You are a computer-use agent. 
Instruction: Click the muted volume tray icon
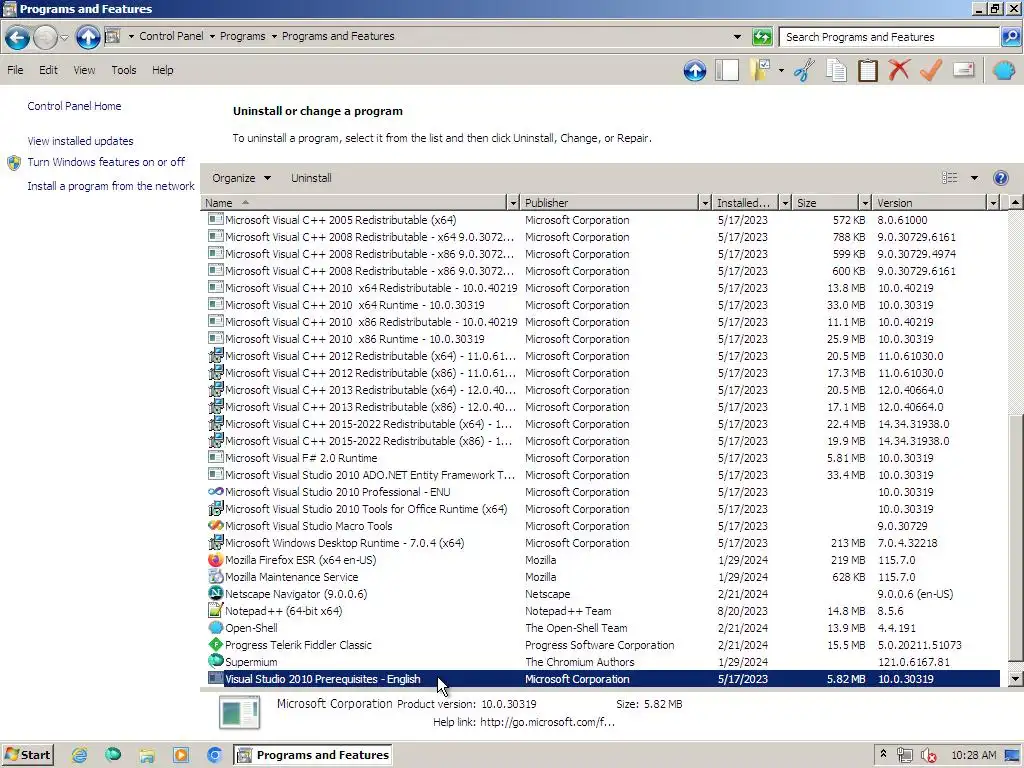(x=928, y=755)
